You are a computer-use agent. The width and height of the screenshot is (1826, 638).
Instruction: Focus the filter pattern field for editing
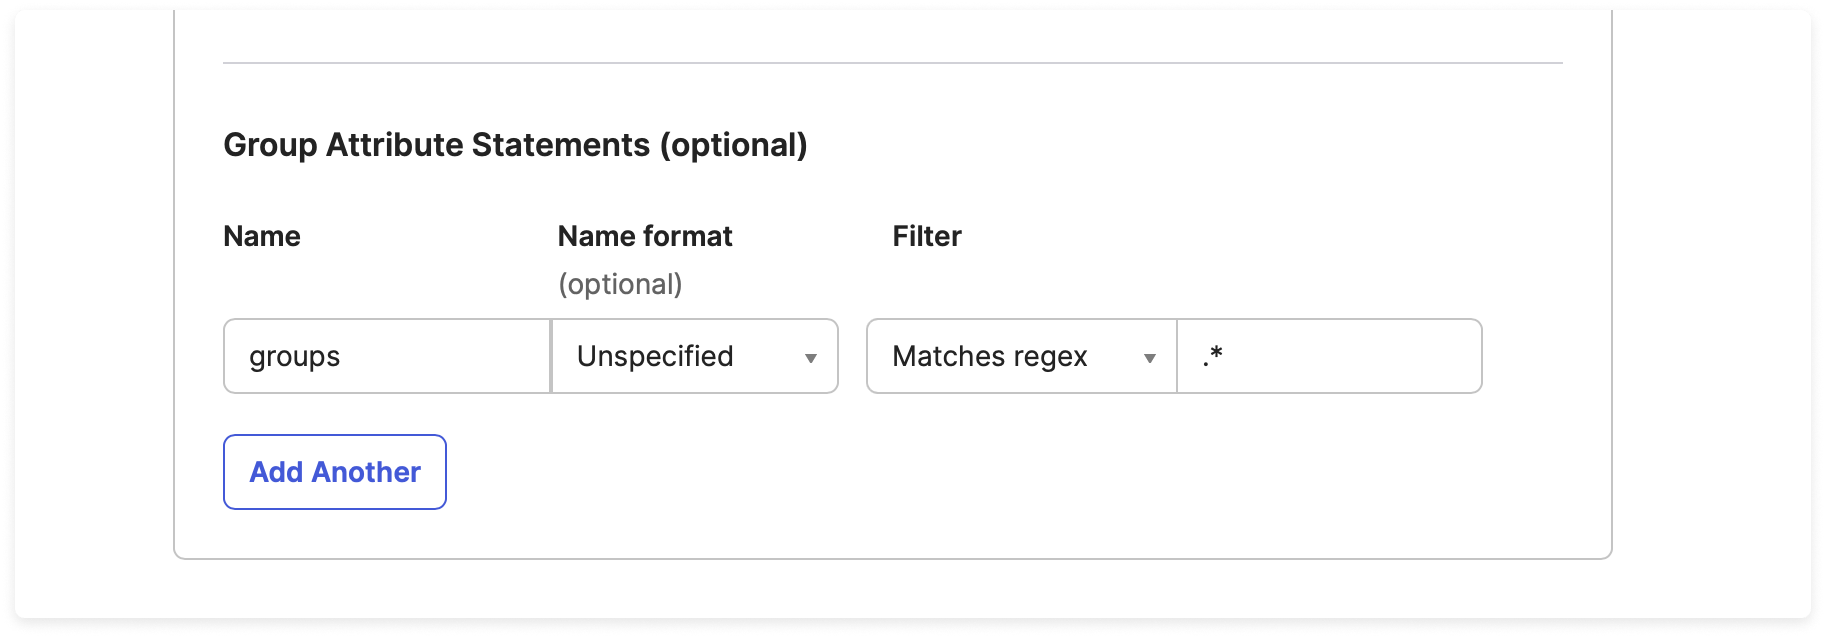pyautogui.click(x=1328, y=356)
